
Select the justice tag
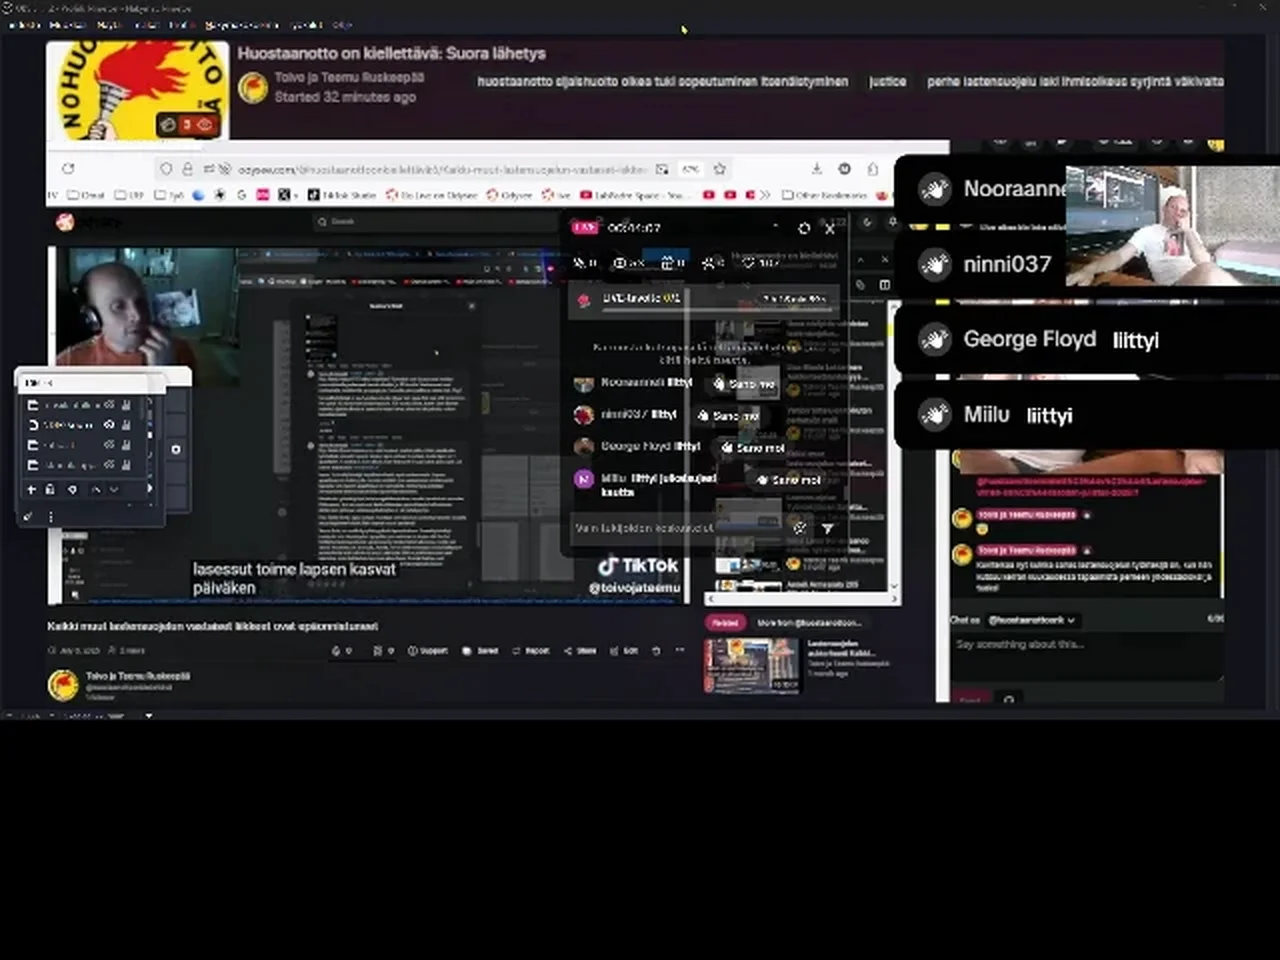coord(887,81)
